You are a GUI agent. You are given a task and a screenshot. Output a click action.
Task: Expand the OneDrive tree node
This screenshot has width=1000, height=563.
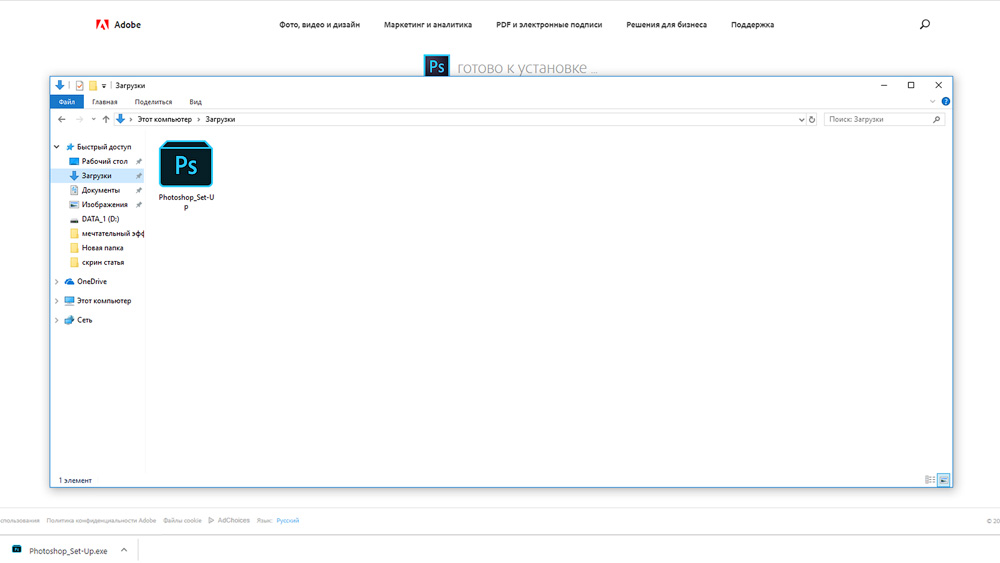point(57,281)
